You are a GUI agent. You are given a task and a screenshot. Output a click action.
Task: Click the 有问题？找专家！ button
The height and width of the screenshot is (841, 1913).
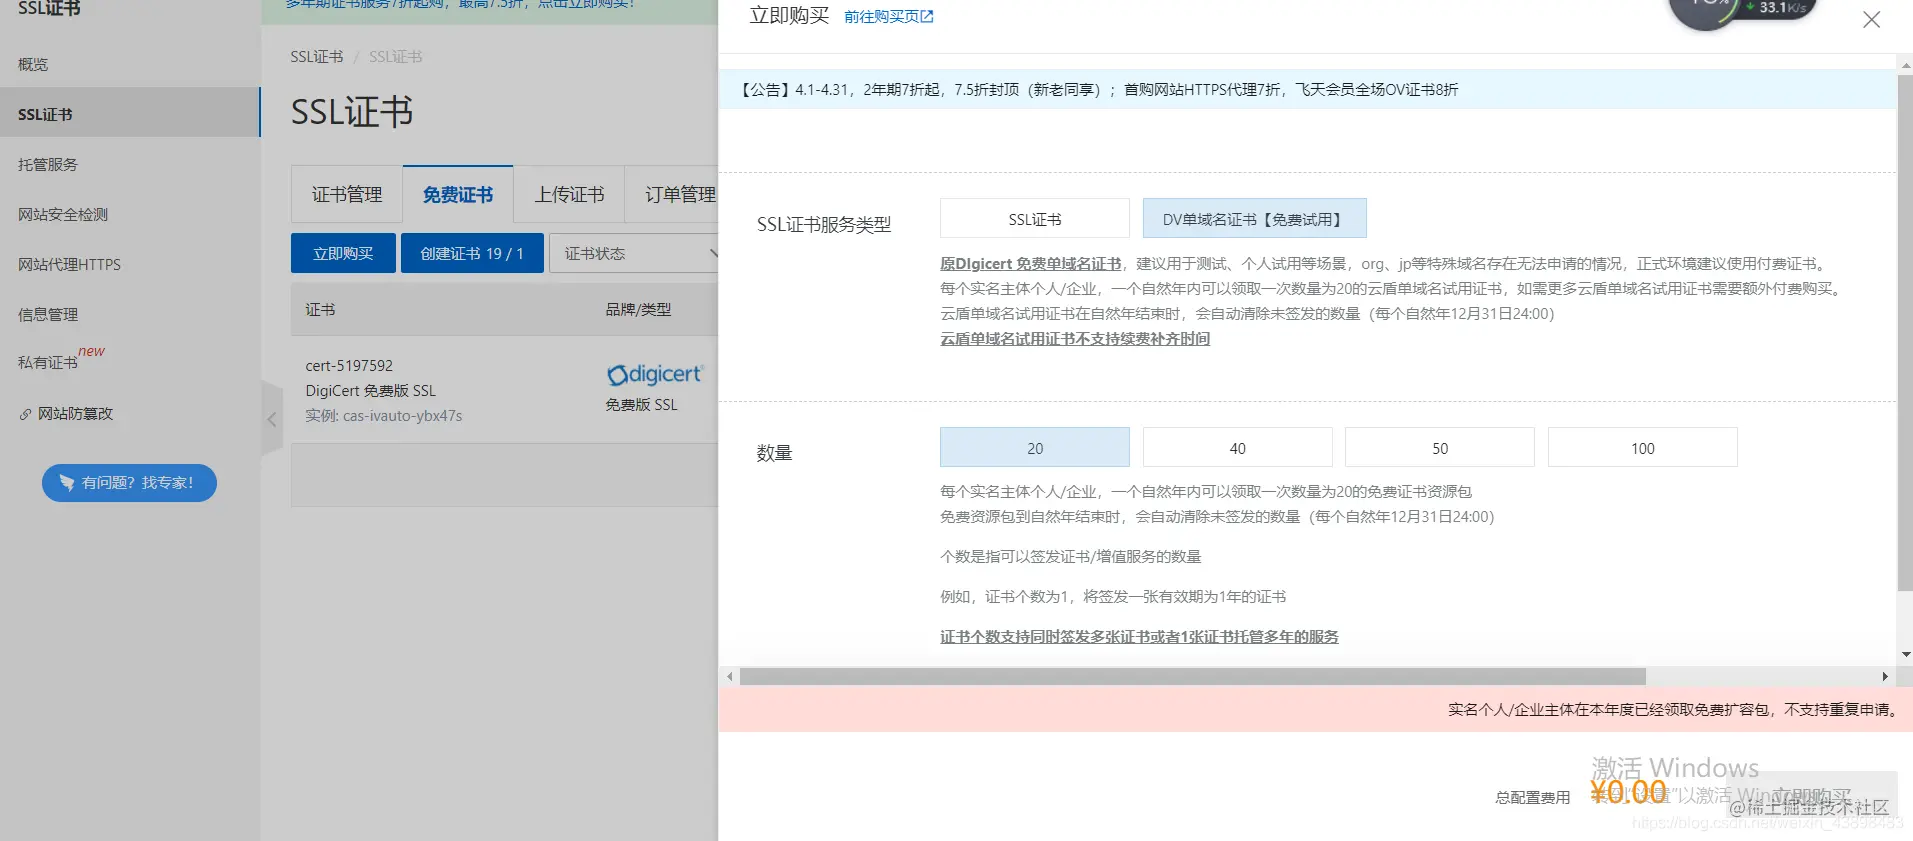point(129,483)
